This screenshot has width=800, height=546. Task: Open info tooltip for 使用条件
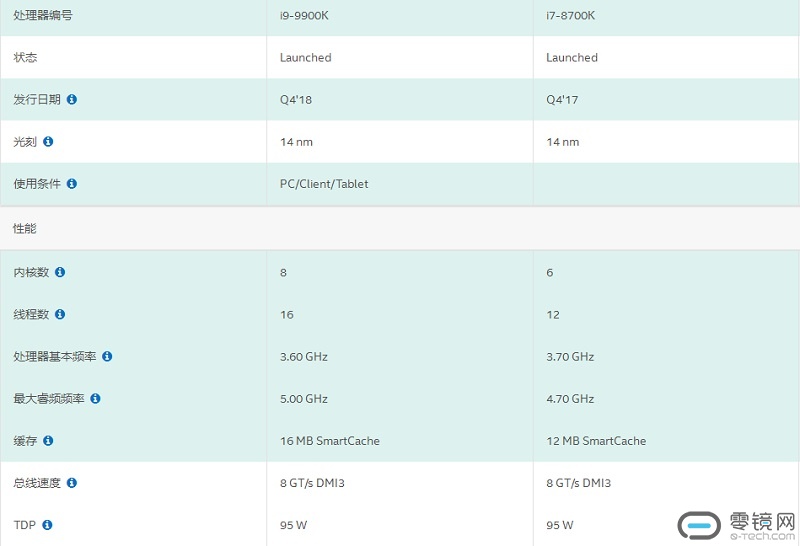tap(72, 184)
